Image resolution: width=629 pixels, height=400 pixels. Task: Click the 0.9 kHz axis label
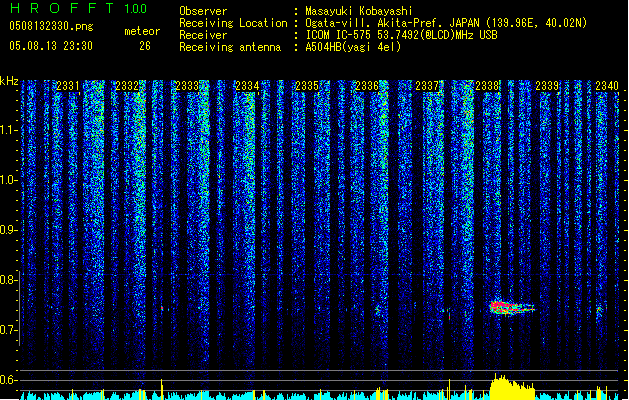point(8,230)
